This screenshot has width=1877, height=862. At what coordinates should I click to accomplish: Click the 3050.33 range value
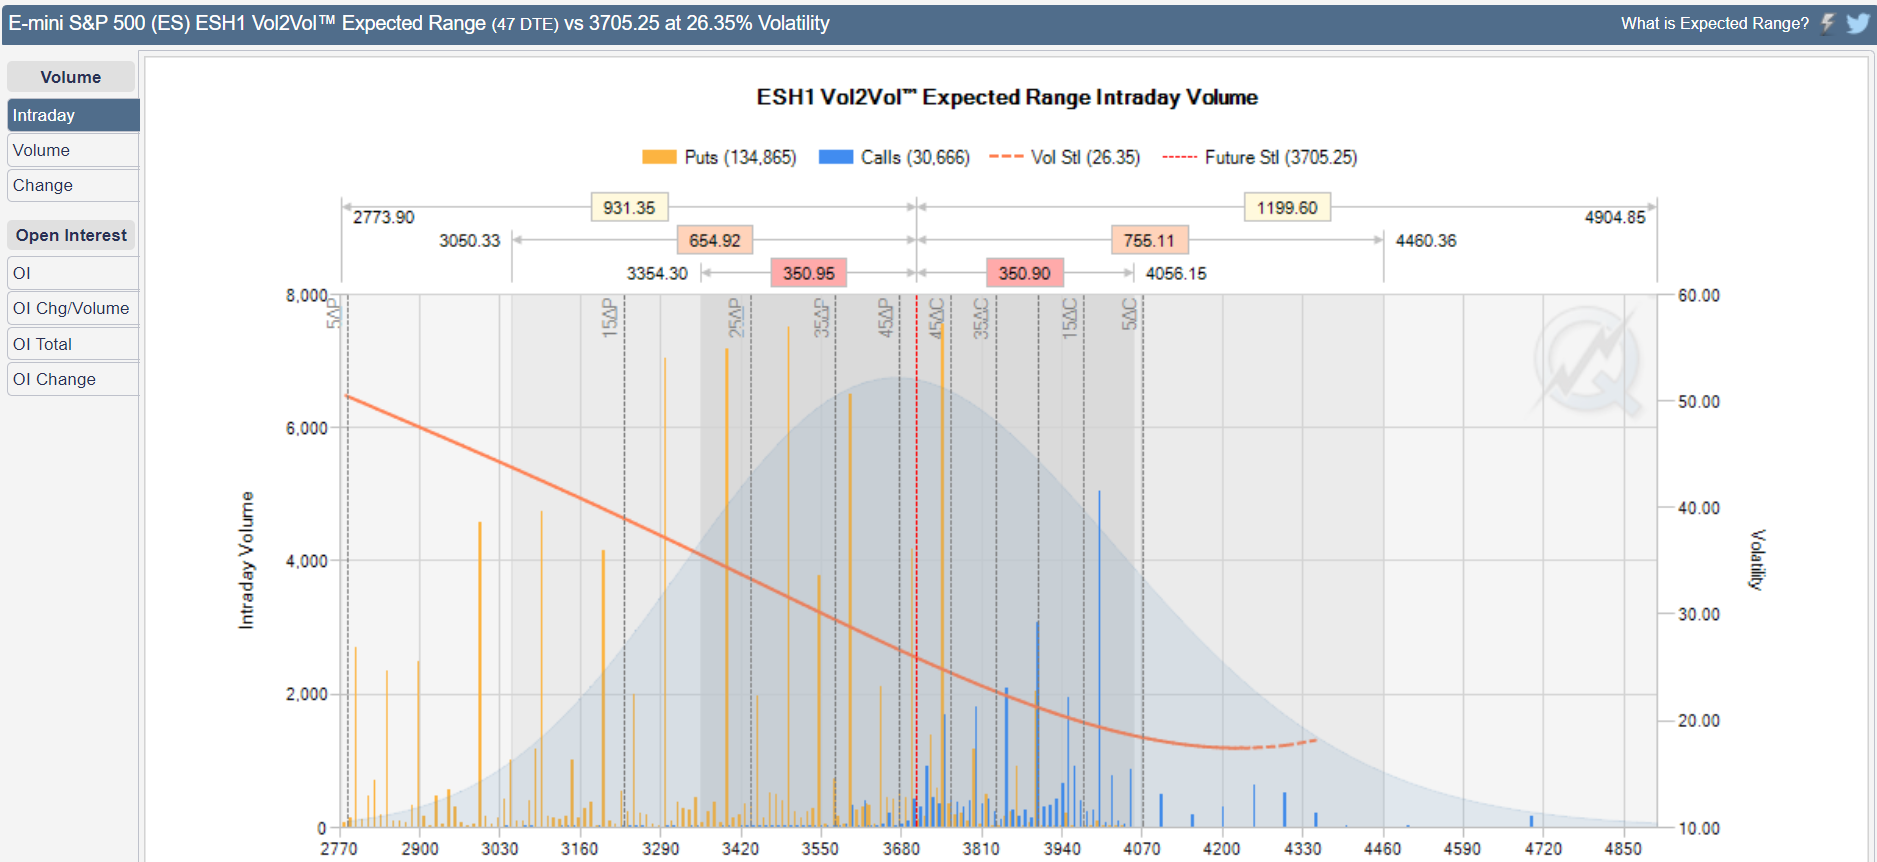[470, 241]
